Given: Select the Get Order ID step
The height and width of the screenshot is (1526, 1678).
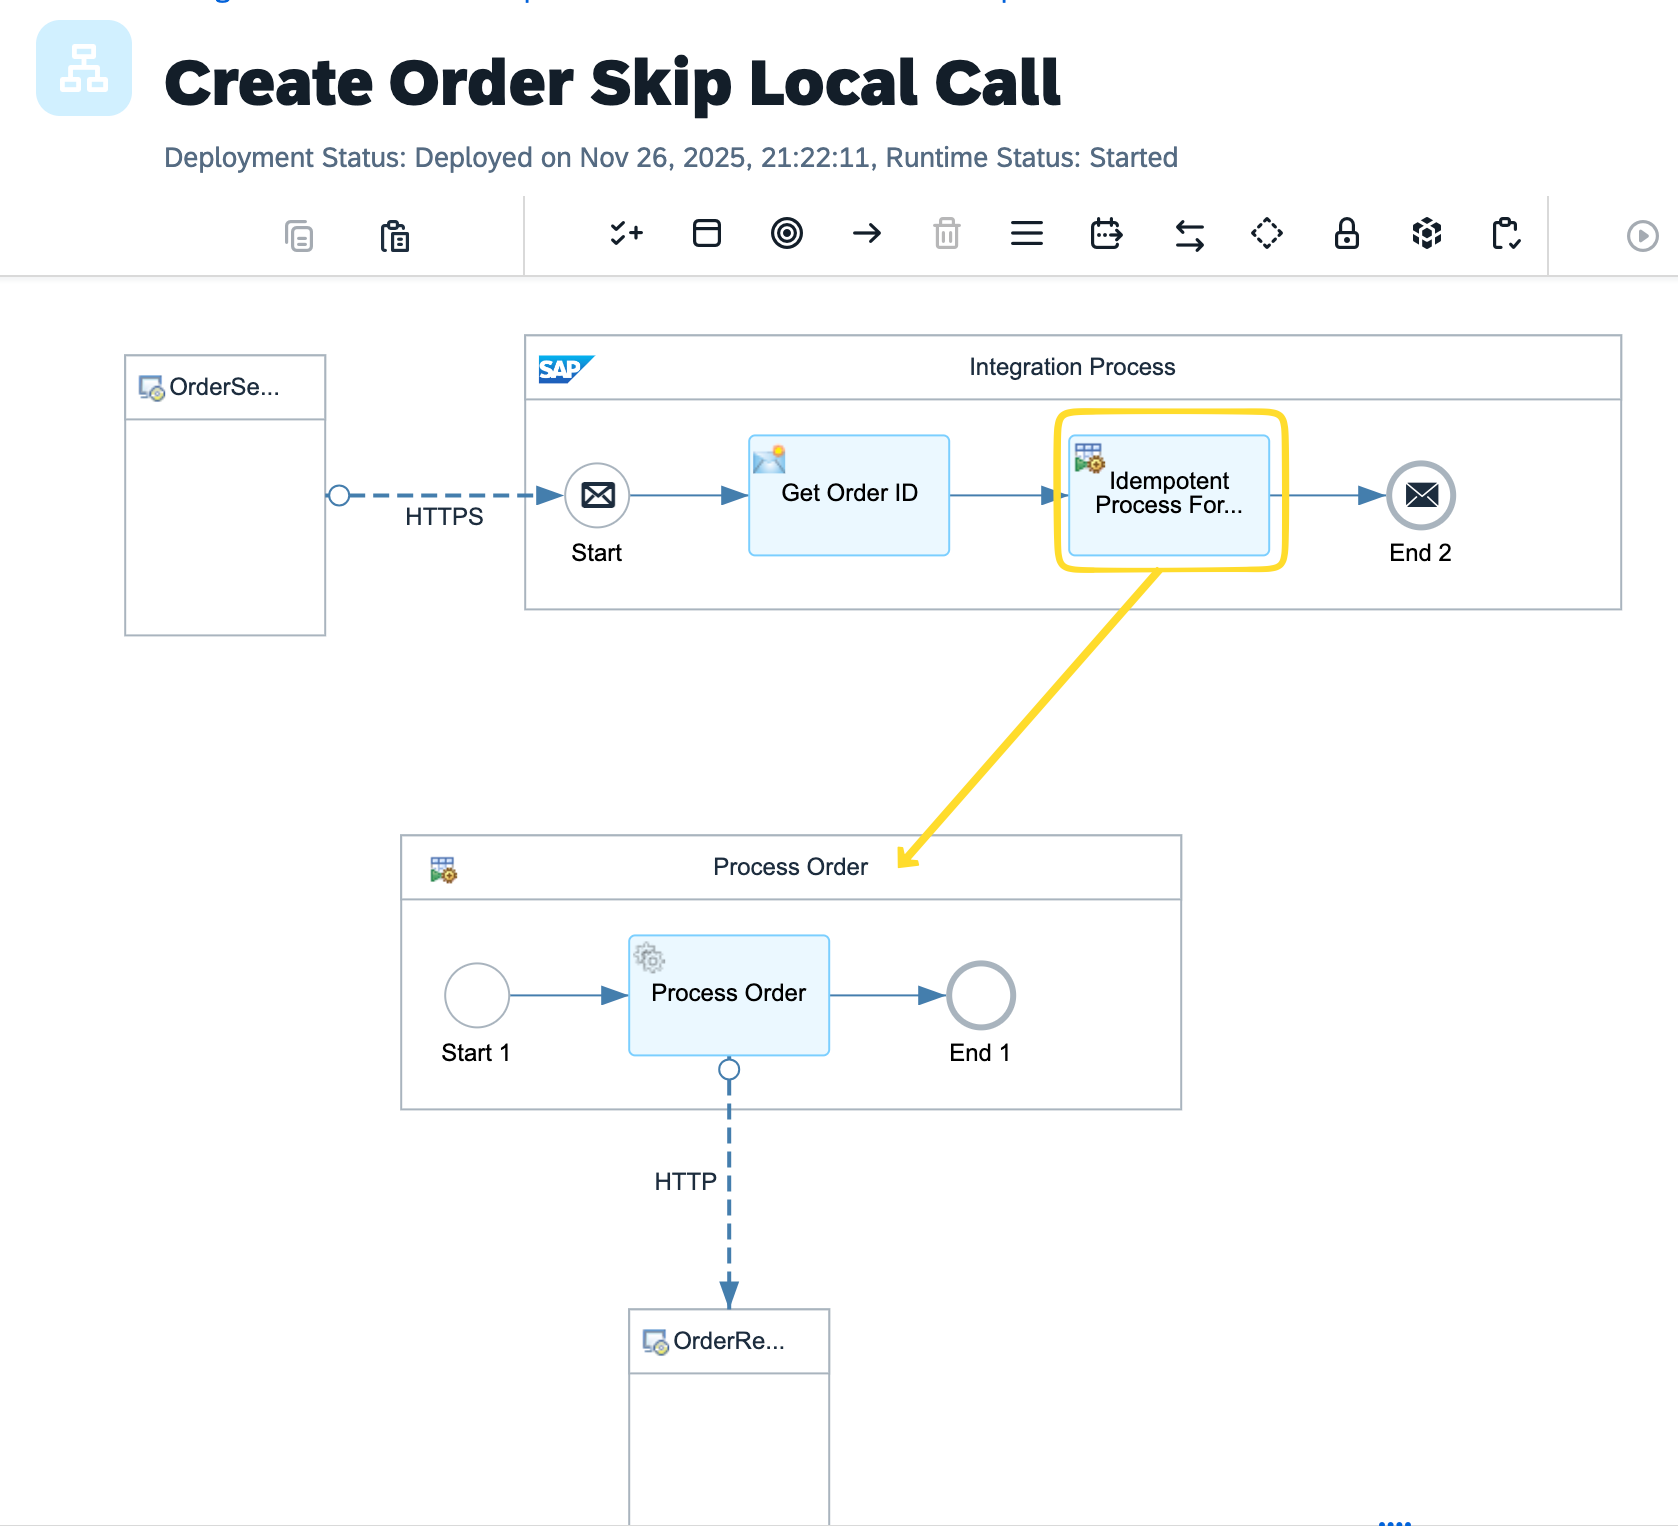Looking at the screenshot, I should tap(848, 494).
